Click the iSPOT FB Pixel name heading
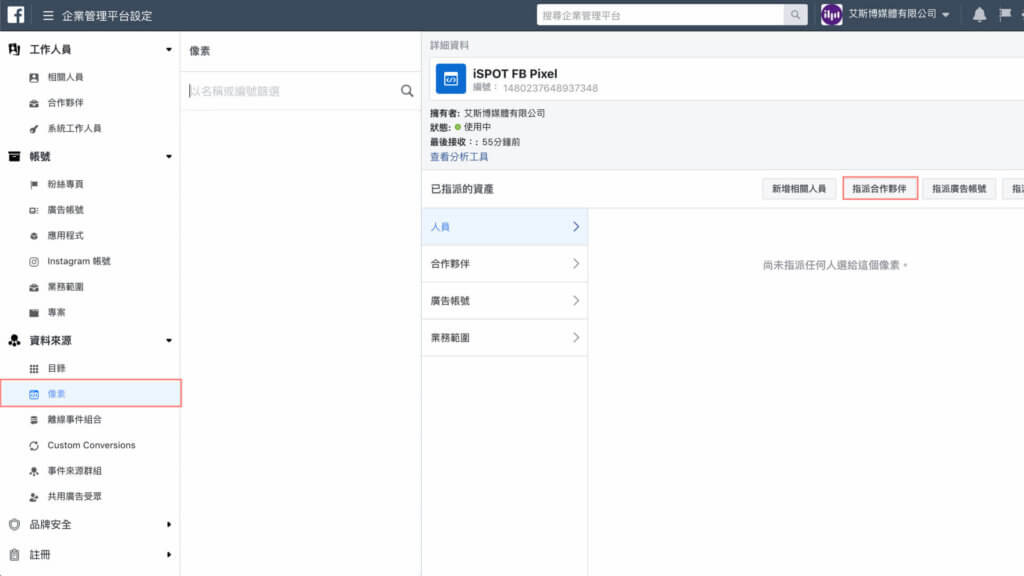 (515, 74)
